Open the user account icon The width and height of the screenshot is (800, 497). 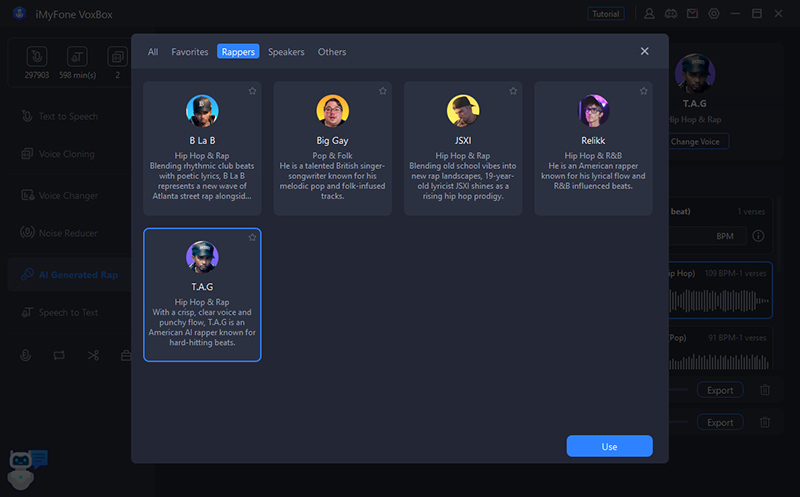click(649, 14)
